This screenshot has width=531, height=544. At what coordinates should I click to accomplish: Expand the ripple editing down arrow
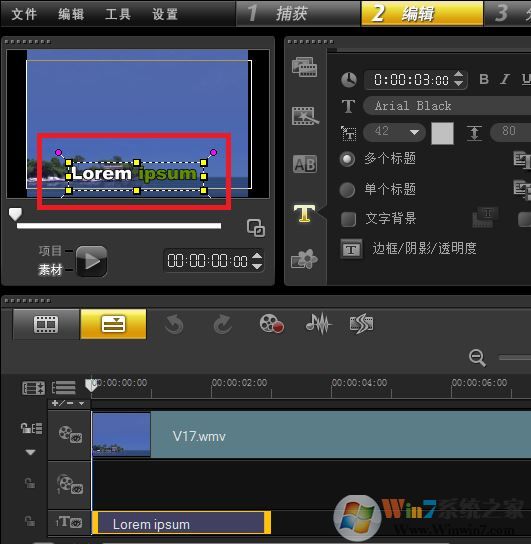coord(31,452)
